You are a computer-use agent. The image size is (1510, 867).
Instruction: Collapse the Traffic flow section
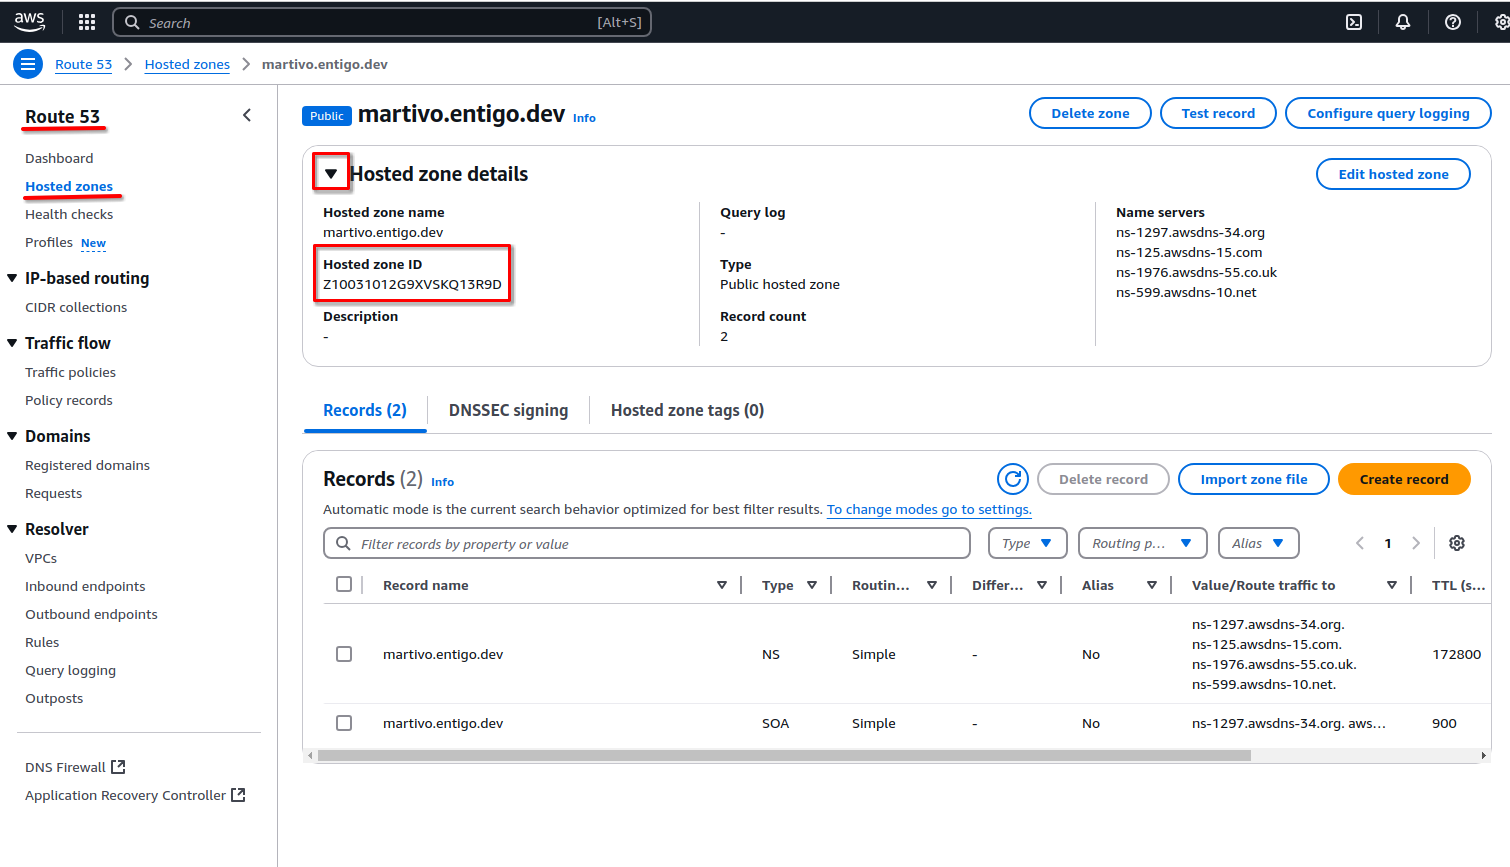click(x=12, y=343)
